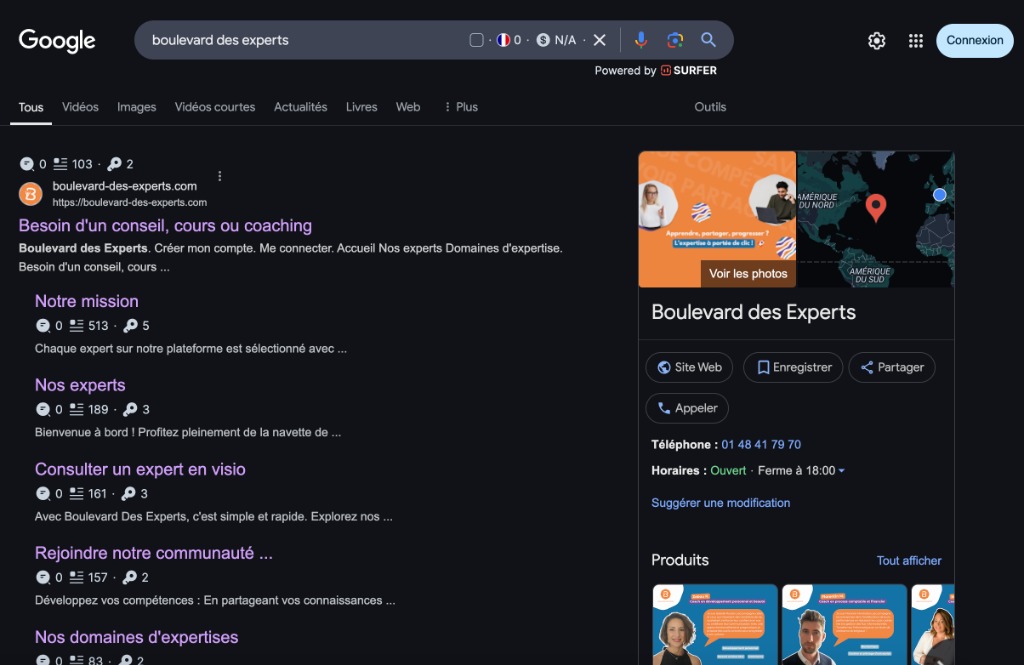Switch to the Images tab

tap(136, 107)
